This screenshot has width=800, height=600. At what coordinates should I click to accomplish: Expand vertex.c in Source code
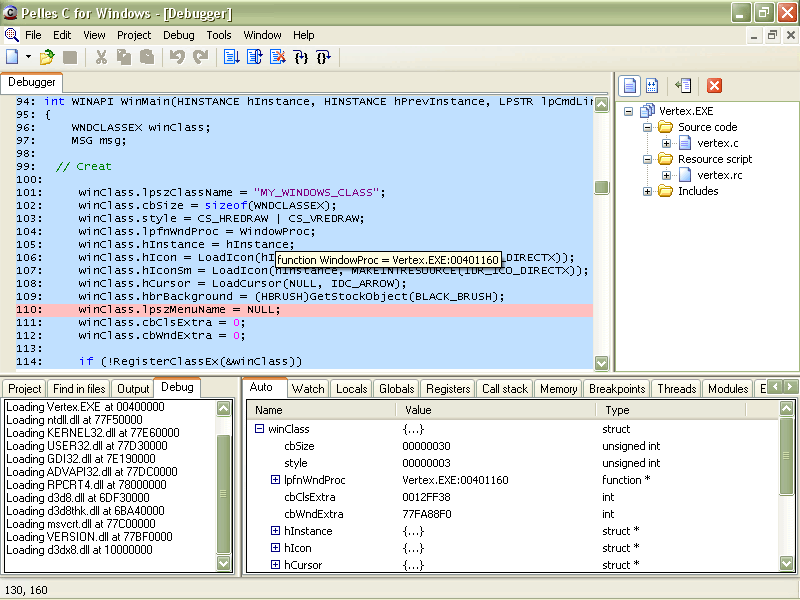click(x=666, y=143)
